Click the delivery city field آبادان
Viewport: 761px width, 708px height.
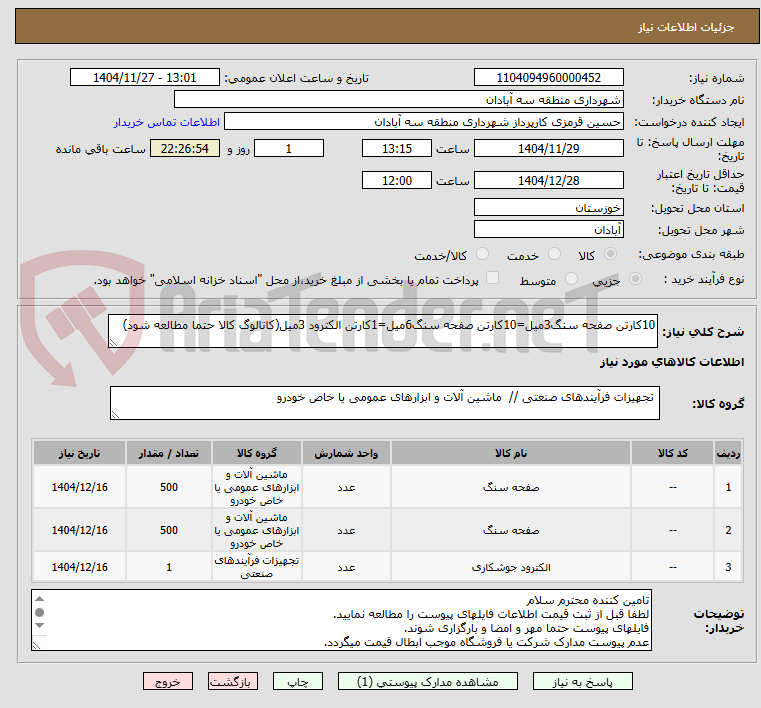548,230
